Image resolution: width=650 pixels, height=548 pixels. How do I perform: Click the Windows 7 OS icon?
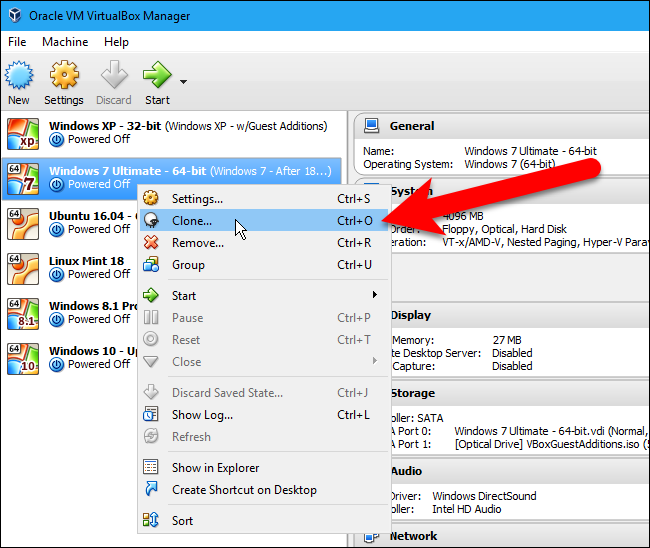23,179
